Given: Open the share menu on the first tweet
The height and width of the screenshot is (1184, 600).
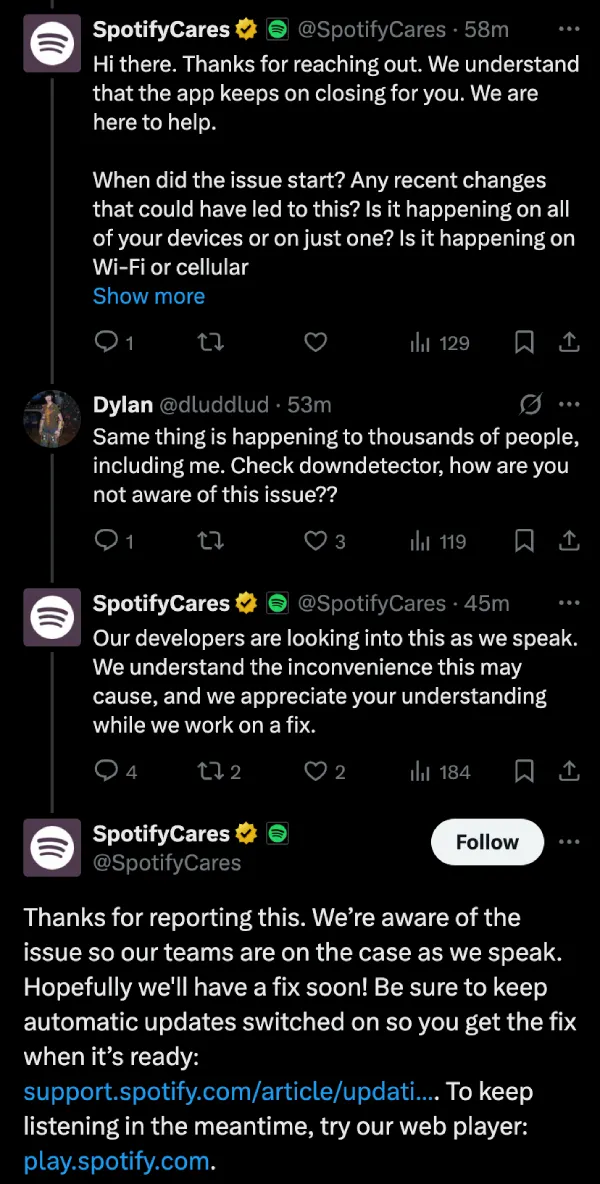Looking at the screenshot, I should click(x=569, y=342).
